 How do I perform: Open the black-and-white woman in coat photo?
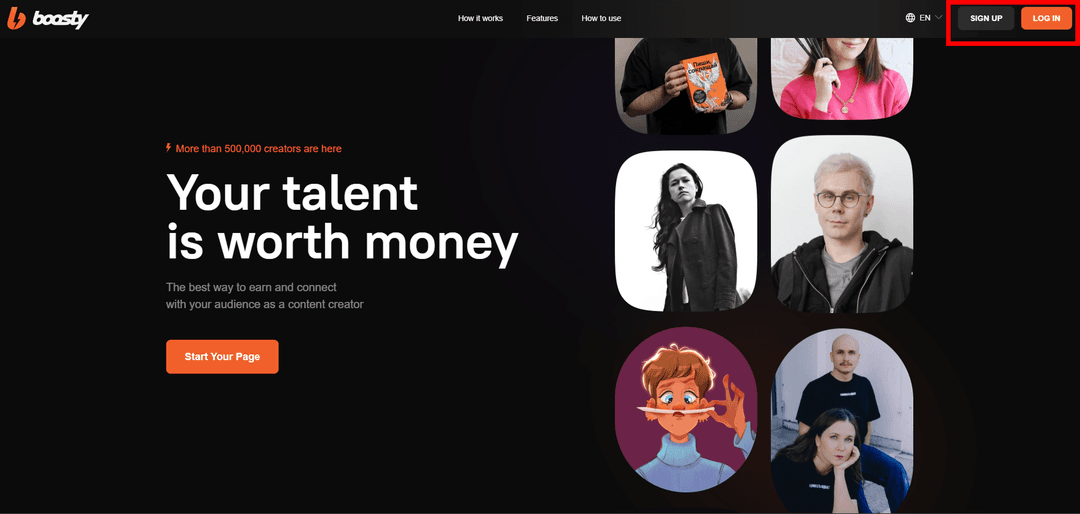(x=686, y=232)
